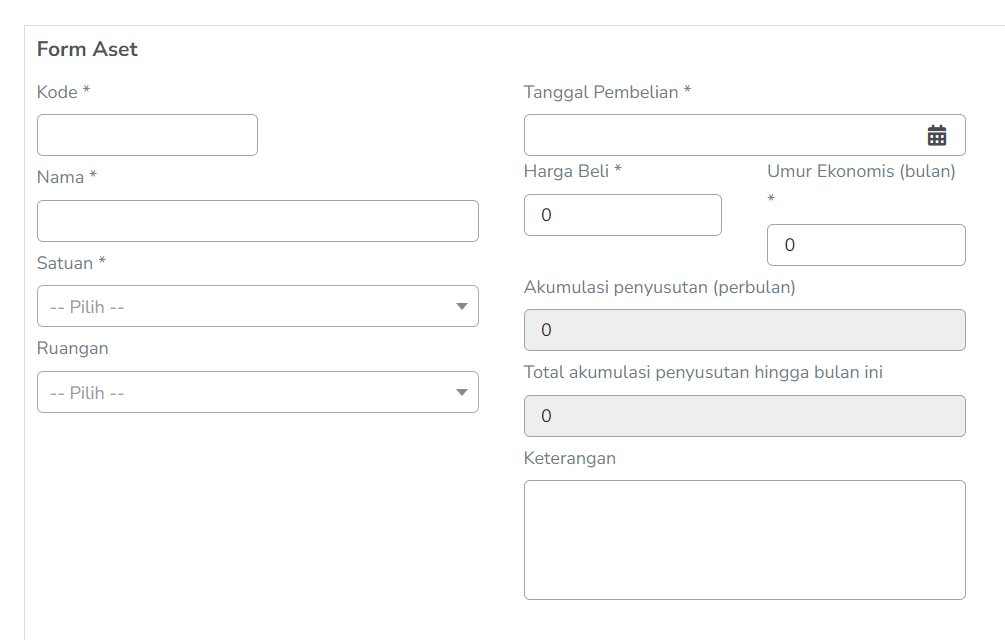Click inside the Keterangan text area

[x=744, y=540]
